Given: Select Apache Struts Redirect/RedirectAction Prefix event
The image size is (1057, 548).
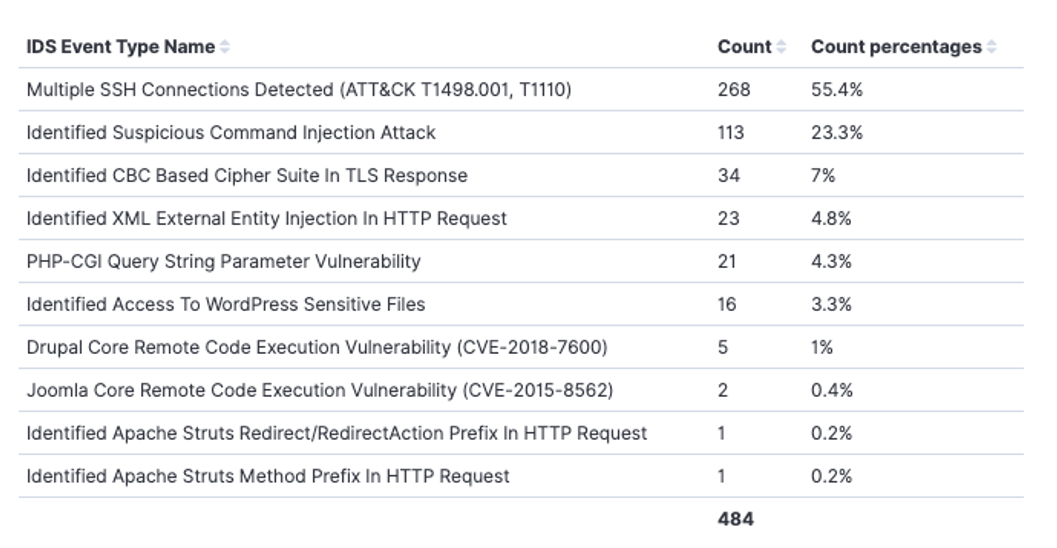Looking at the screenshot, I should coord(337,434).
